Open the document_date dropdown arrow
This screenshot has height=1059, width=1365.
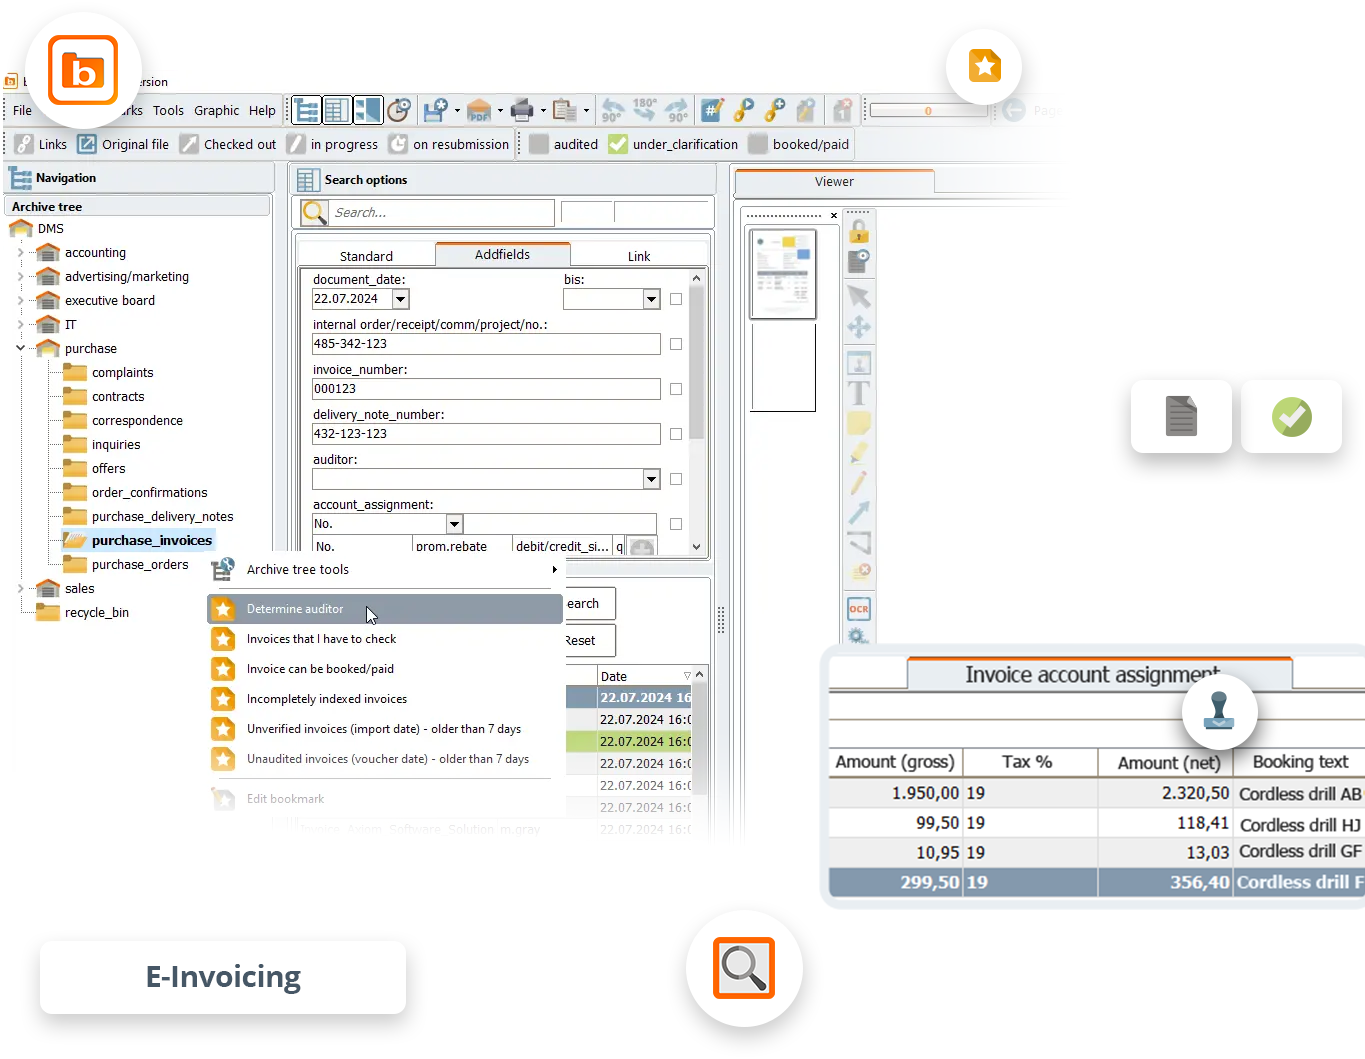400,298
